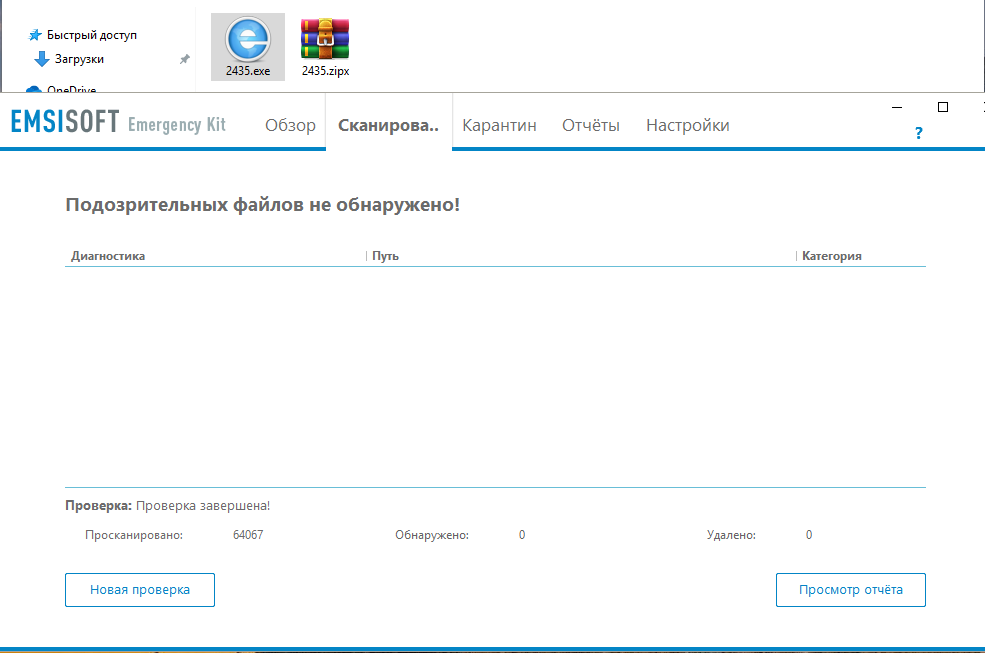Click the Подозрительных файлов не обнаружено! heading
Image resolution: width=985 pixels, height=653 pixels.
pyautogui.click(x=263, y=205)
